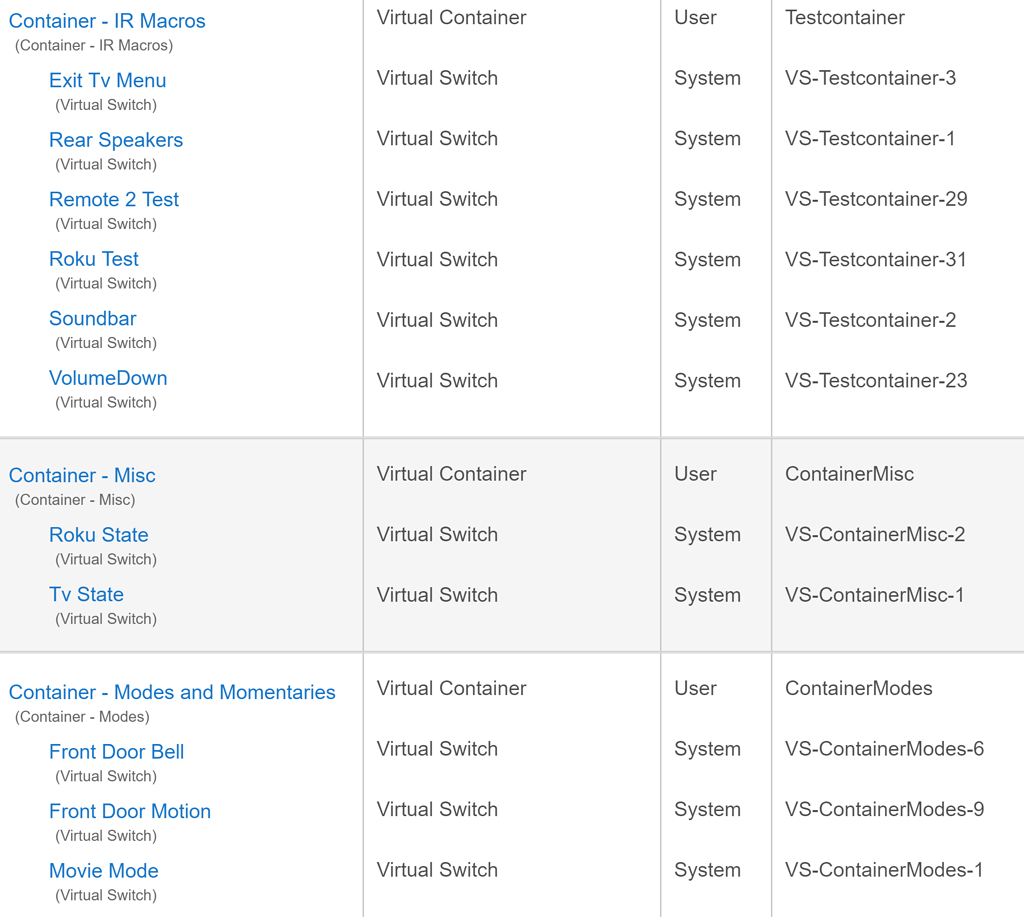Select the VS-Testcontainer-29 network ID cell

(876, 199)
